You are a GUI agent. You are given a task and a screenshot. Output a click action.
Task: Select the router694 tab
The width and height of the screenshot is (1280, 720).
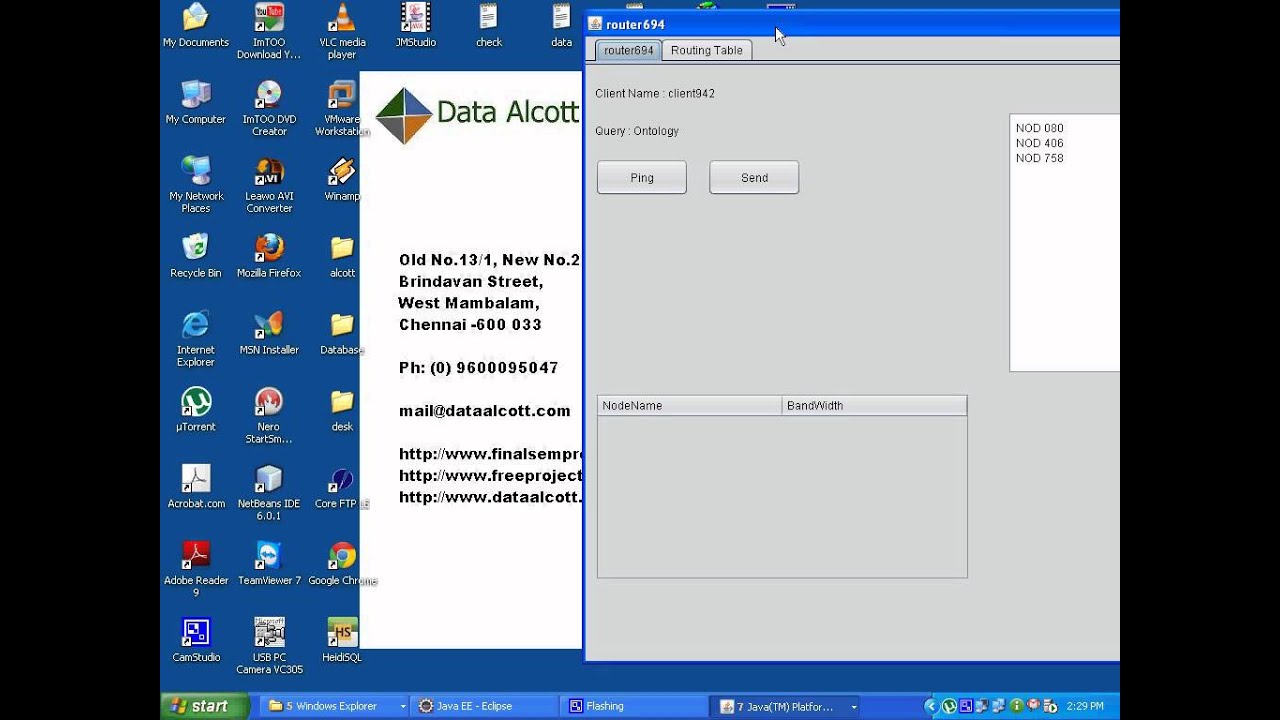pos(628,50)
